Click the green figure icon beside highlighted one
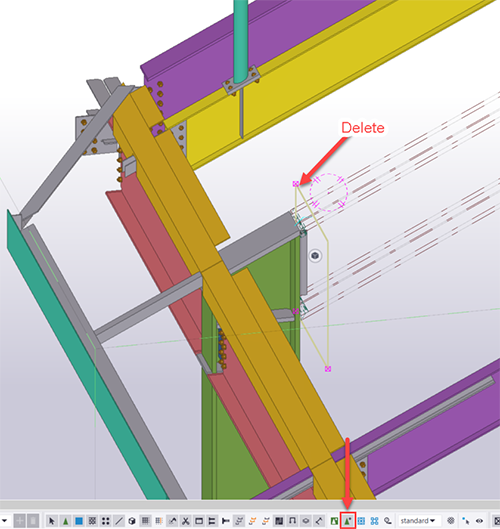The image size is (500, 529). pyautogui.click(x=334, y=521)
